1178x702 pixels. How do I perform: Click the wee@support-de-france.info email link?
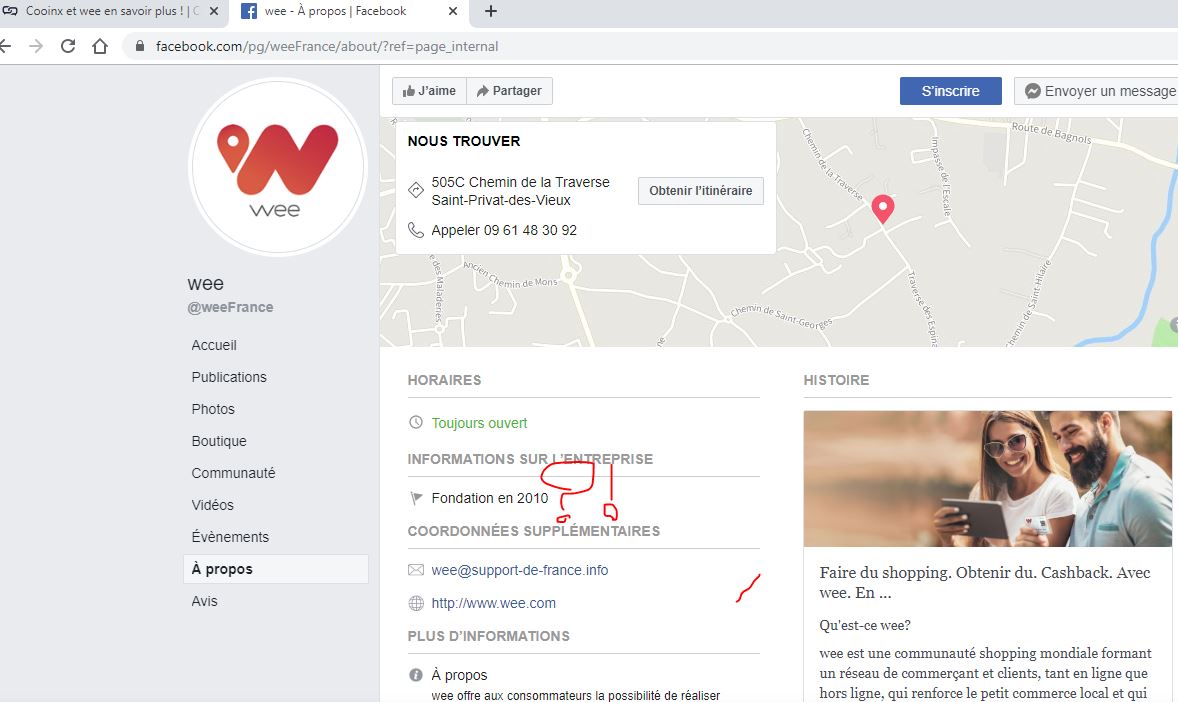pyautogui.click(x=519, y=570)
